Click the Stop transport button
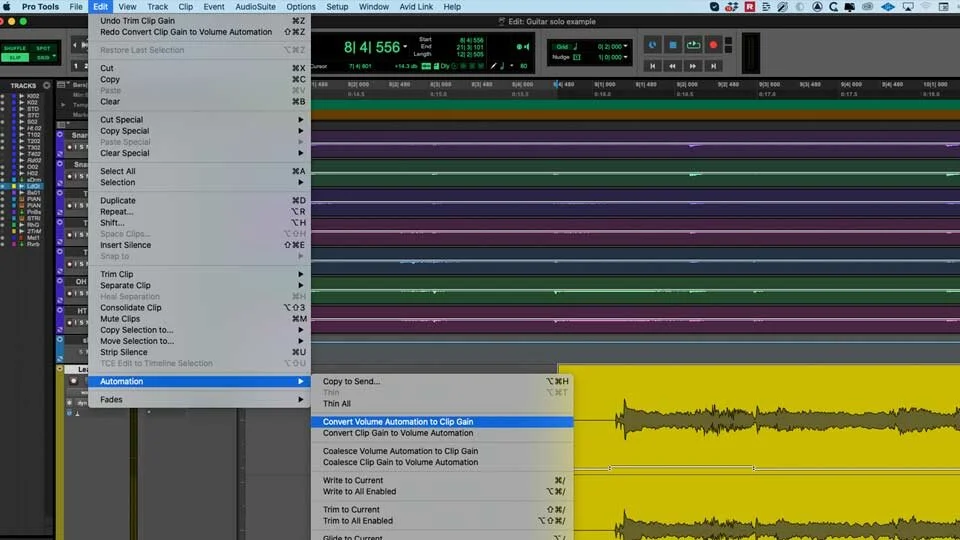The image size is (960, 540). click(x=673, y=45)
